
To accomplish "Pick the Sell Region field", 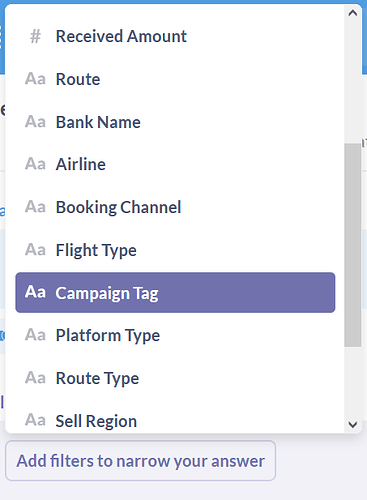I will click(175, 420).
